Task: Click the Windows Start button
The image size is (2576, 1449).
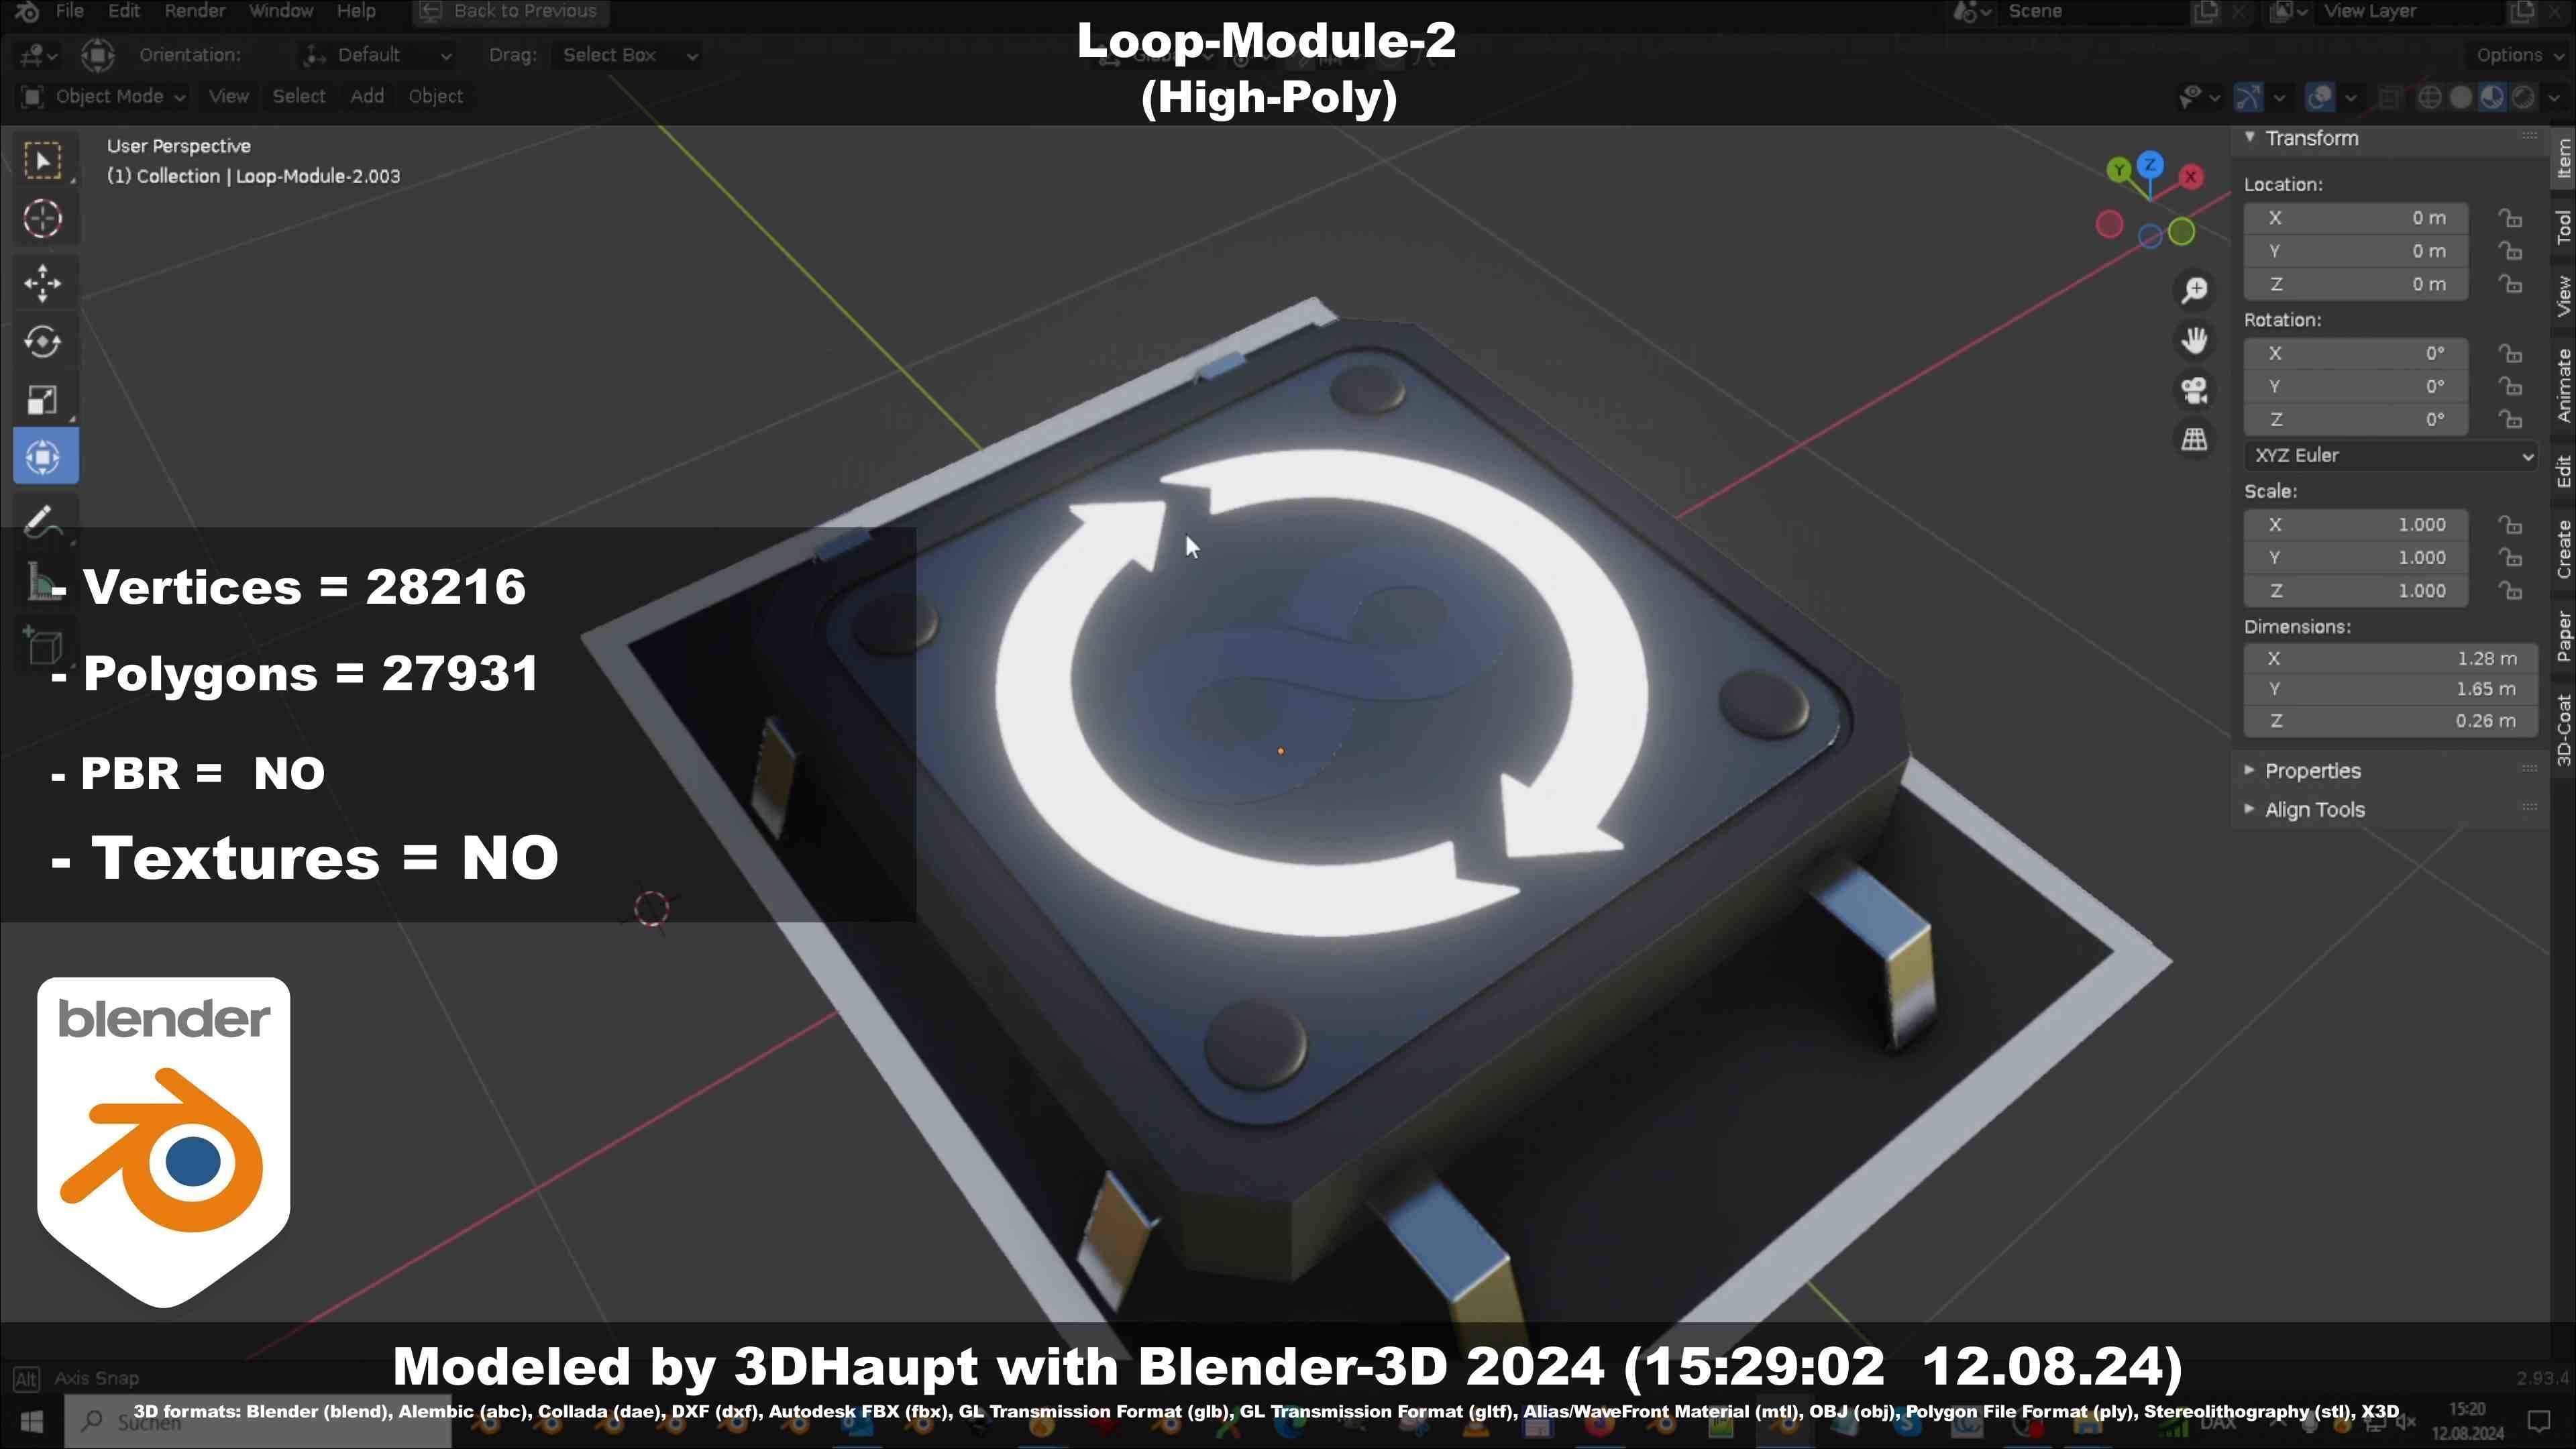Action: click(x=31, y=1421)
